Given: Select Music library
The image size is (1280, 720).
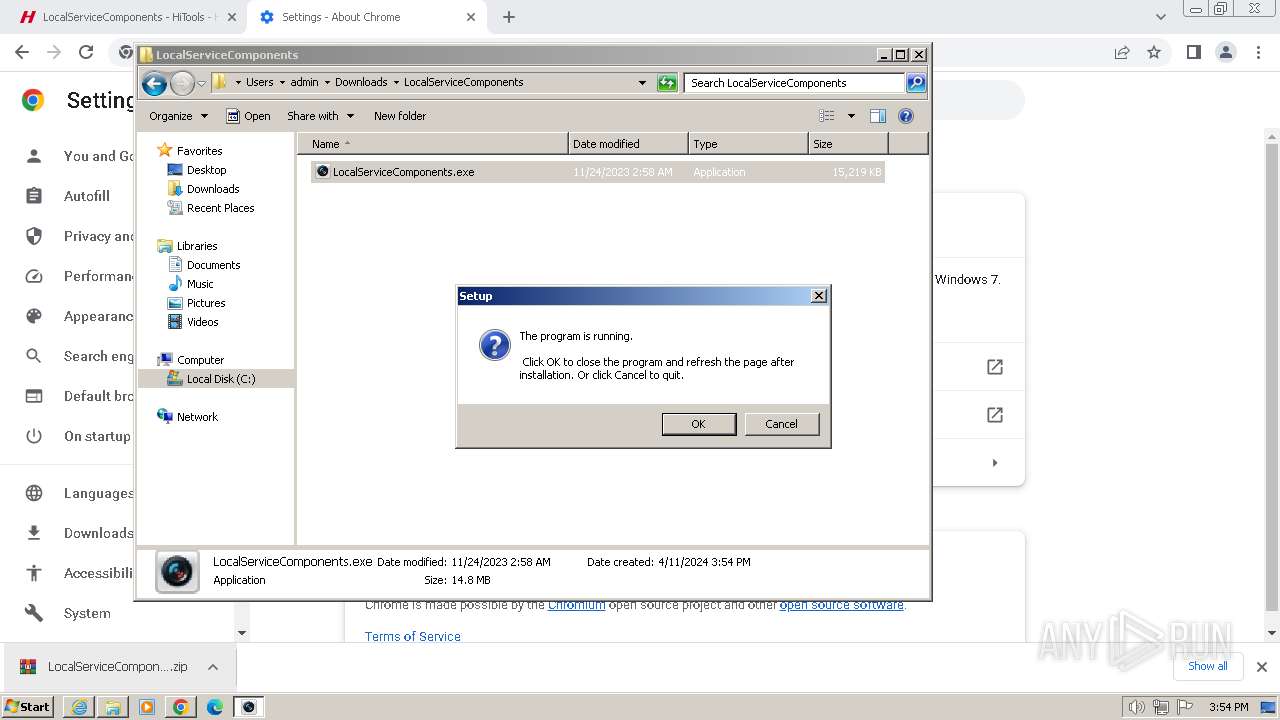Looking at the screenshot, I should coord(200,284).
